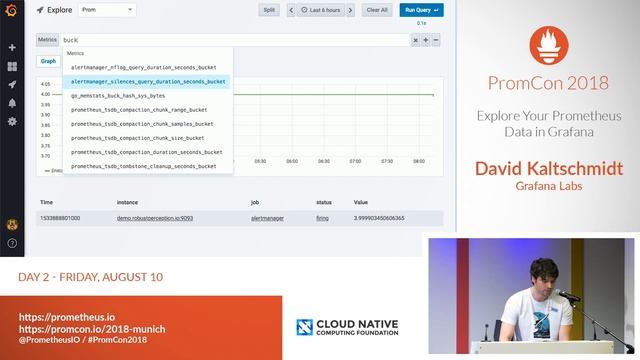Toggle the Graph panel button
Image resolution: width=640 pixels, height=360 pixels.
[x=48, y=61]
